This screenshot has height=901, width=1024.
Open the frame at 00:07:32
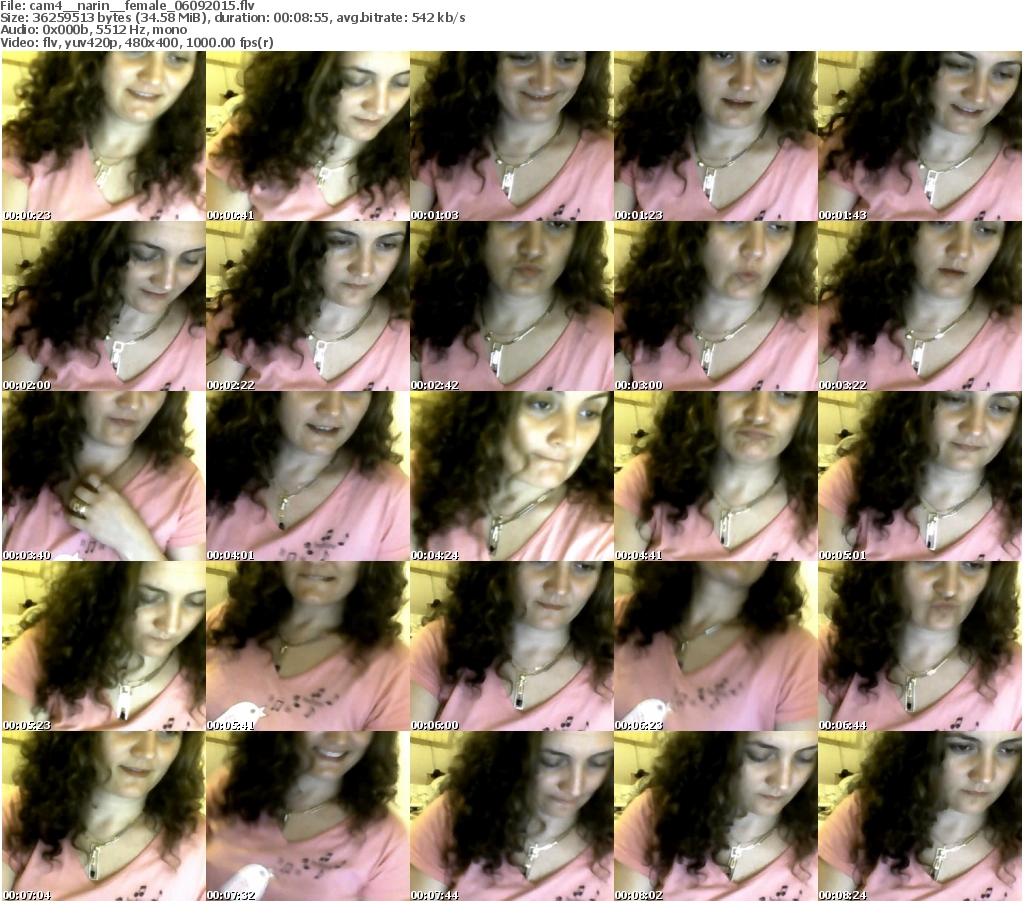click(x=308, y=816)
